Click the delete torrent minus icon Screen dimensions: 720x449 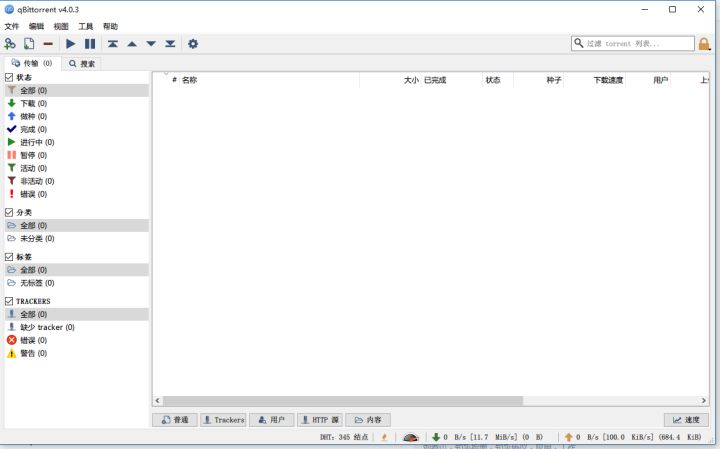48,44
